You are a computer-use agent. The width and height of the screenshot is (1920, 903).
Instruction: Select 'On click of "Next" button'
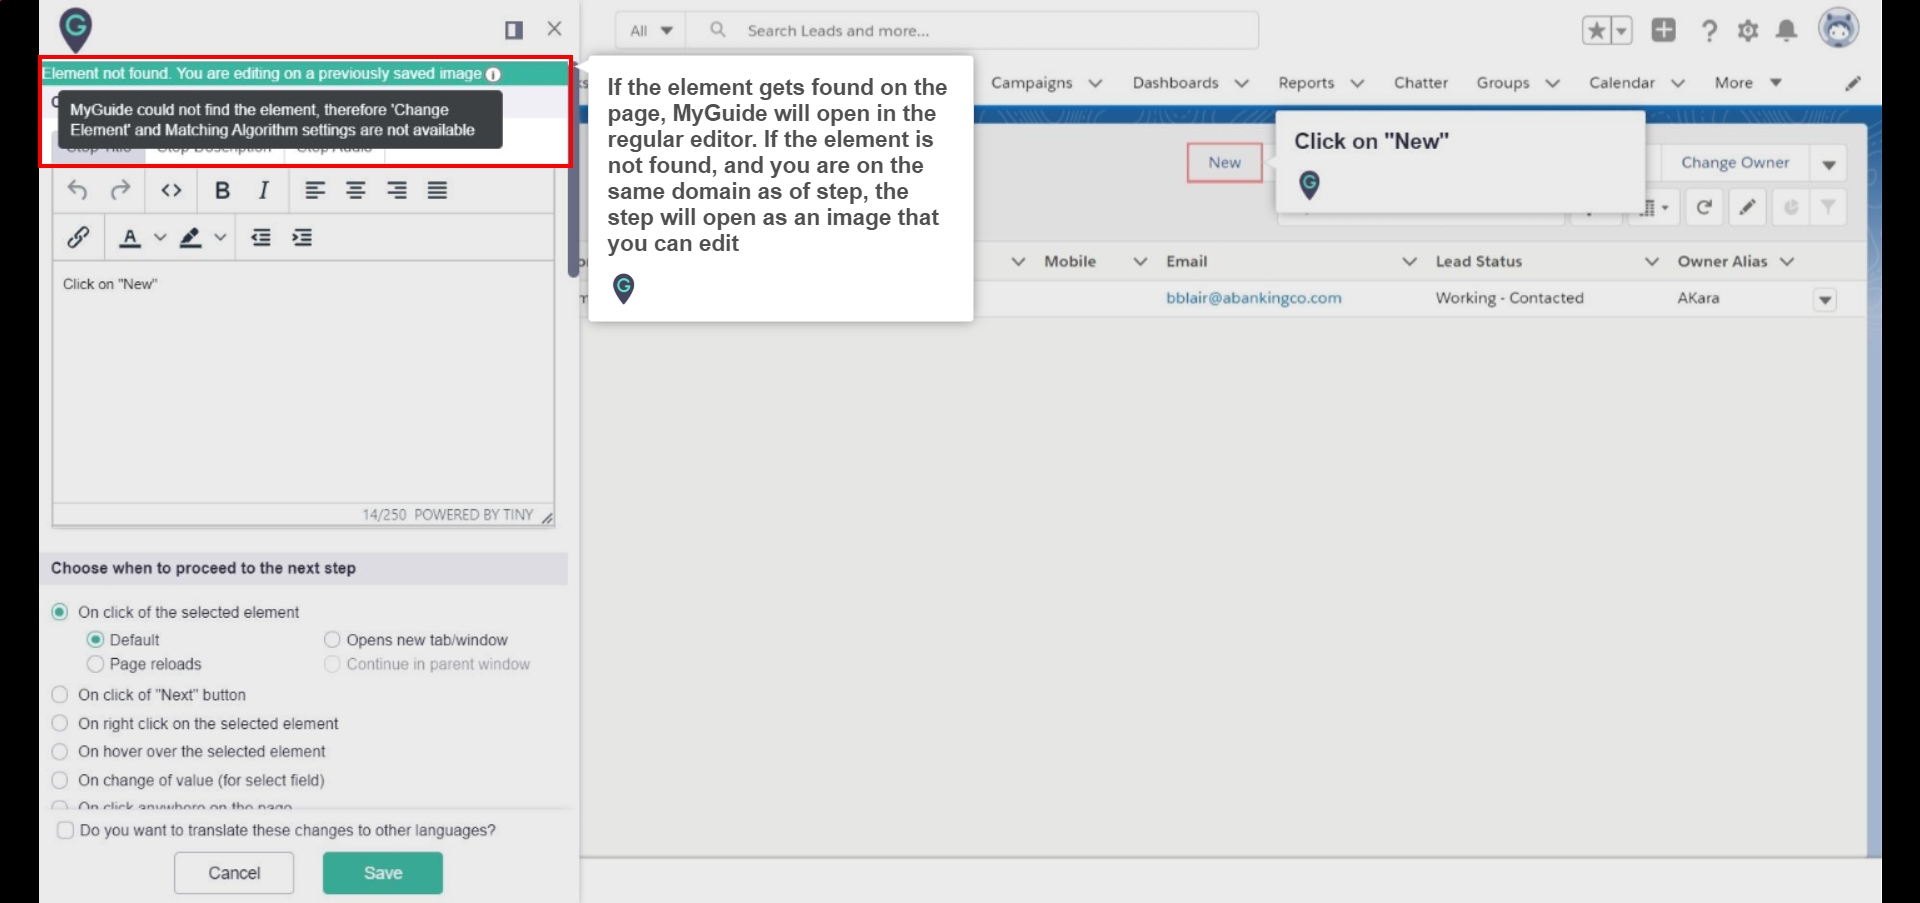tap(60, 695)
